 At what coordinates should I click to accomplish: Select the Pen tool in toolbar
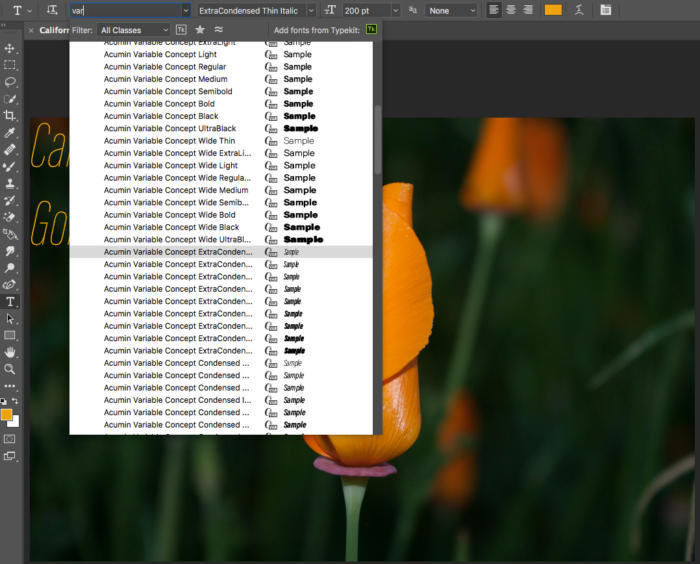[x=9, y=284]
